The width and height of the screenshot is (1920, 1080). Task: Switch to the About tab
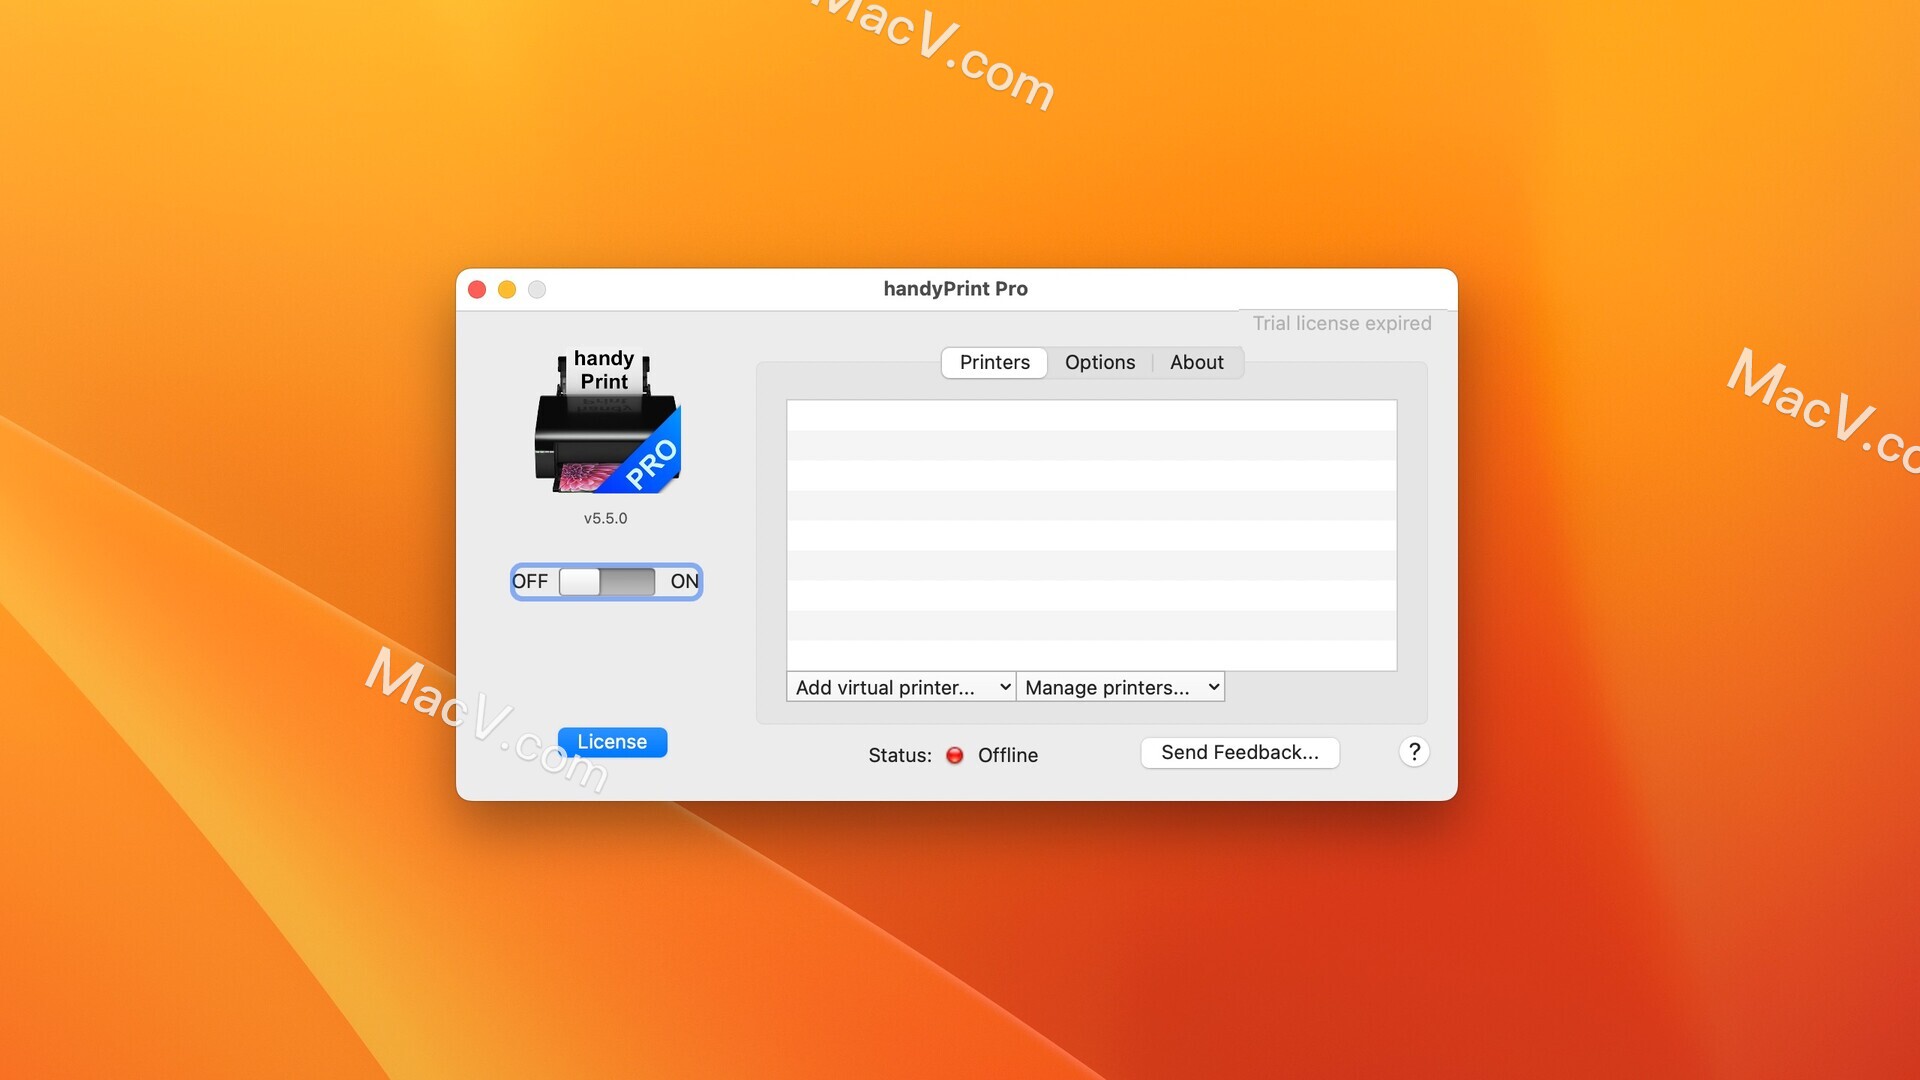(1193, 361)
